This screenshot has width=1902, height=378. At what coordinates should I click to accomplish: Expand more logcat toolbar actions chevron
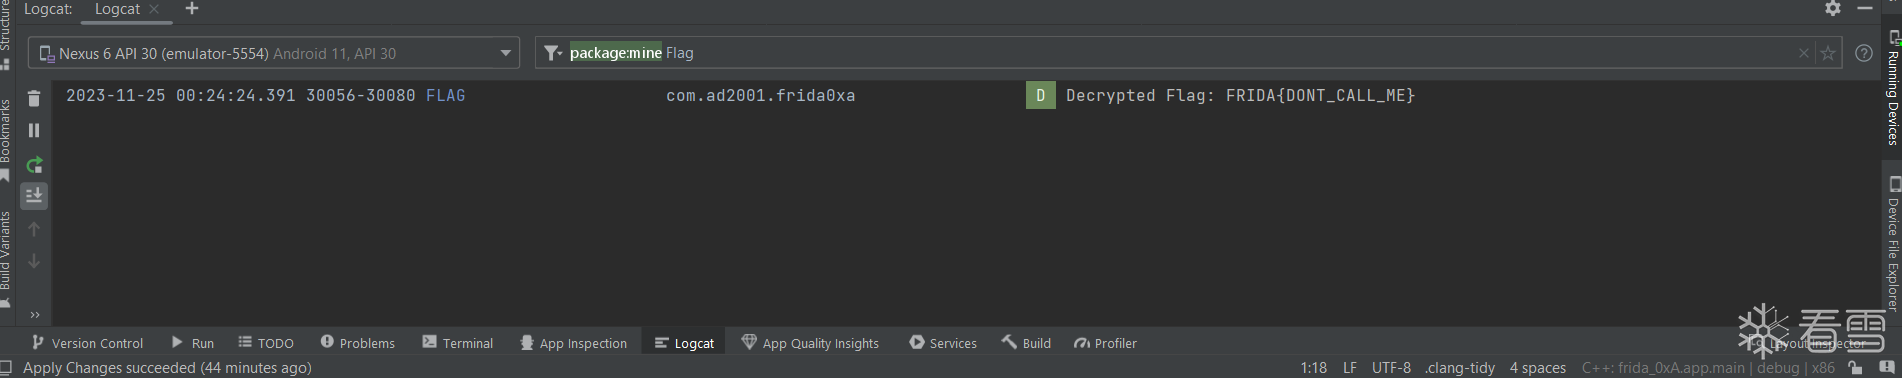click(x=35, y=315)
